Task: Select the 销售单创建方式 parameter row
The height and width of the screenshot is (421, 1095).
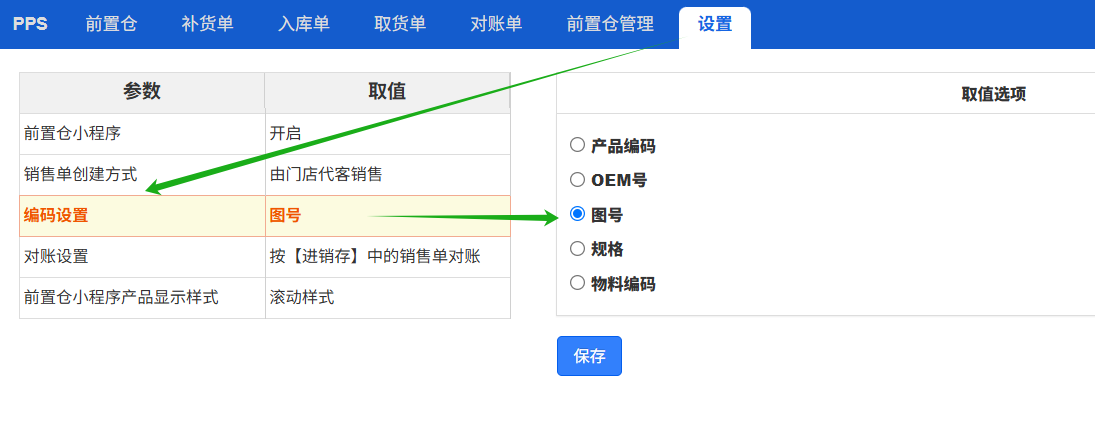Action: (265, 175)
